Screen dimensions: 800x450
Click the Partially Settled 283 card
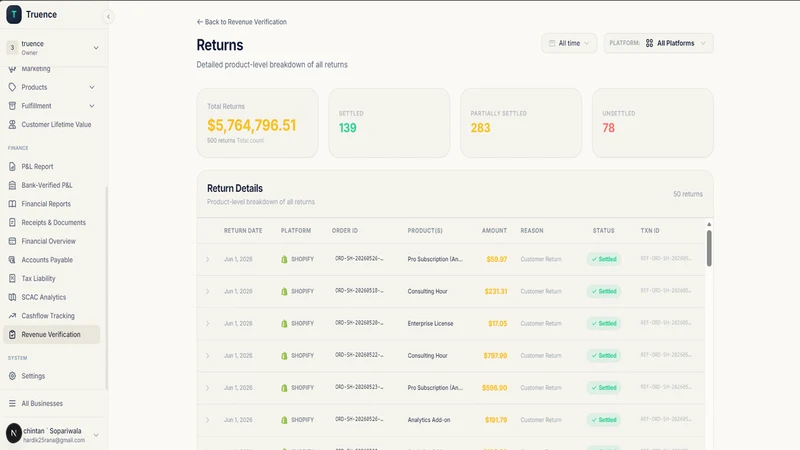pos(521,123)
